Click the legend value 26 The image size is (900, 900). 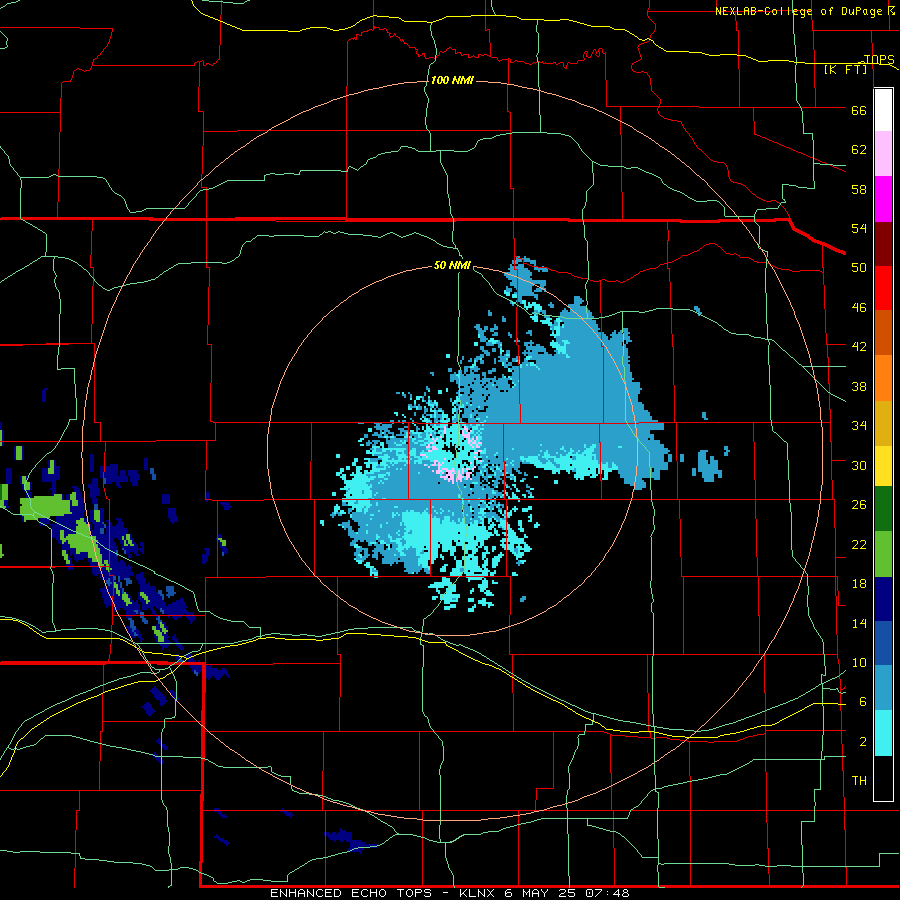pyautogui.click(x=859, y=505)
